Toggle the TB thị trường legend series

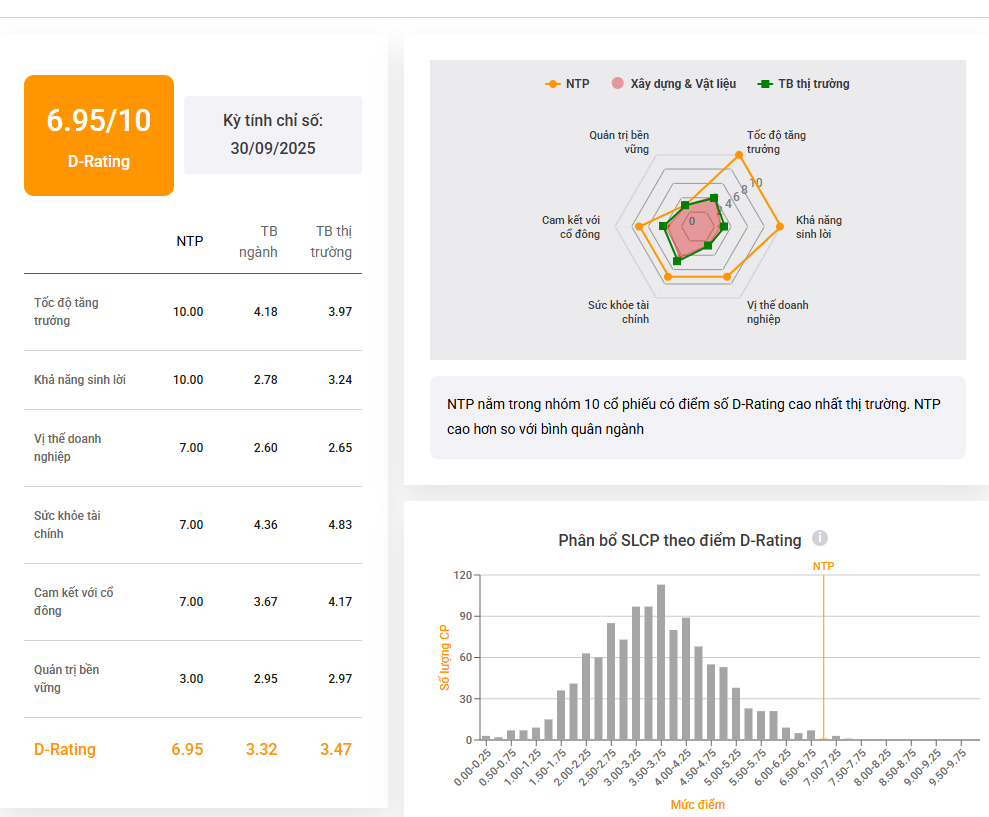805,84
